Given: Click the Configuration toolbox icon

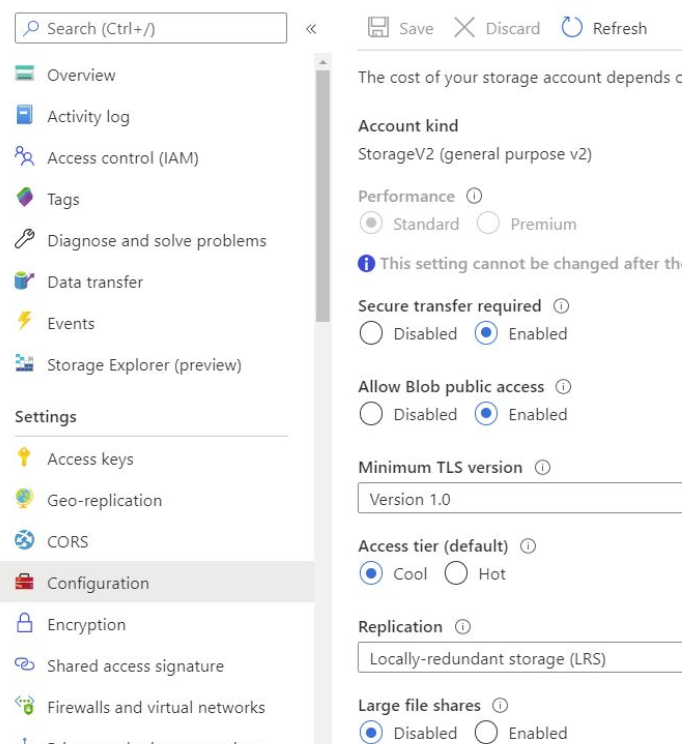Looking at the screenshot, I should coord(24,581).
